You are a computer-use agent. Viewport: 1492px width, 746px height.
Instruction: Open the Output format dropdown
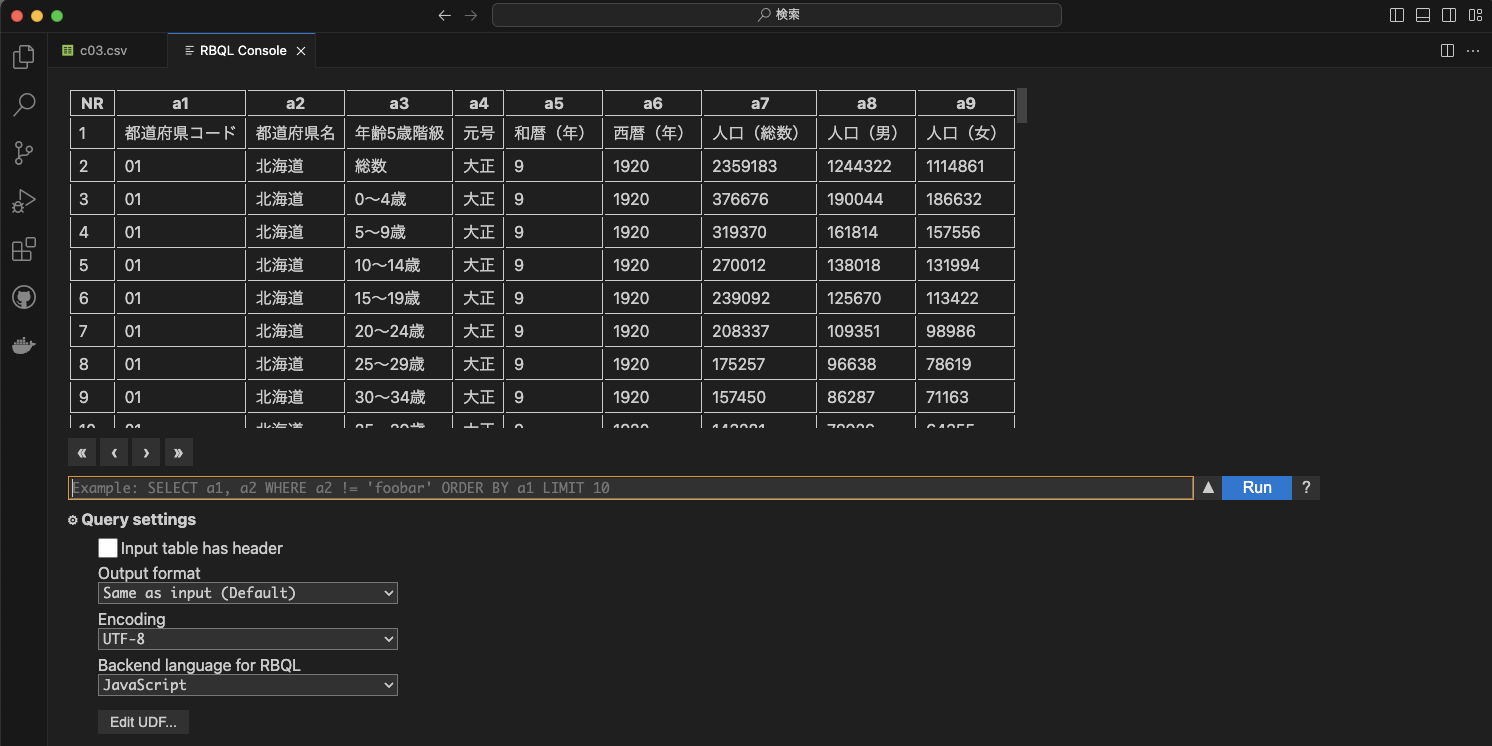[x=247, y=592]
